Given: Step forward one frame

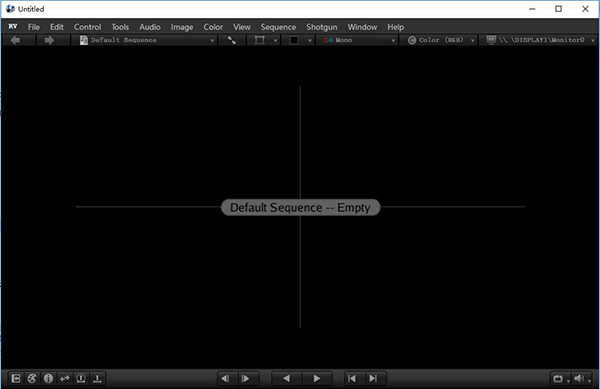Looking at the screenshot, I should [246, 379].
